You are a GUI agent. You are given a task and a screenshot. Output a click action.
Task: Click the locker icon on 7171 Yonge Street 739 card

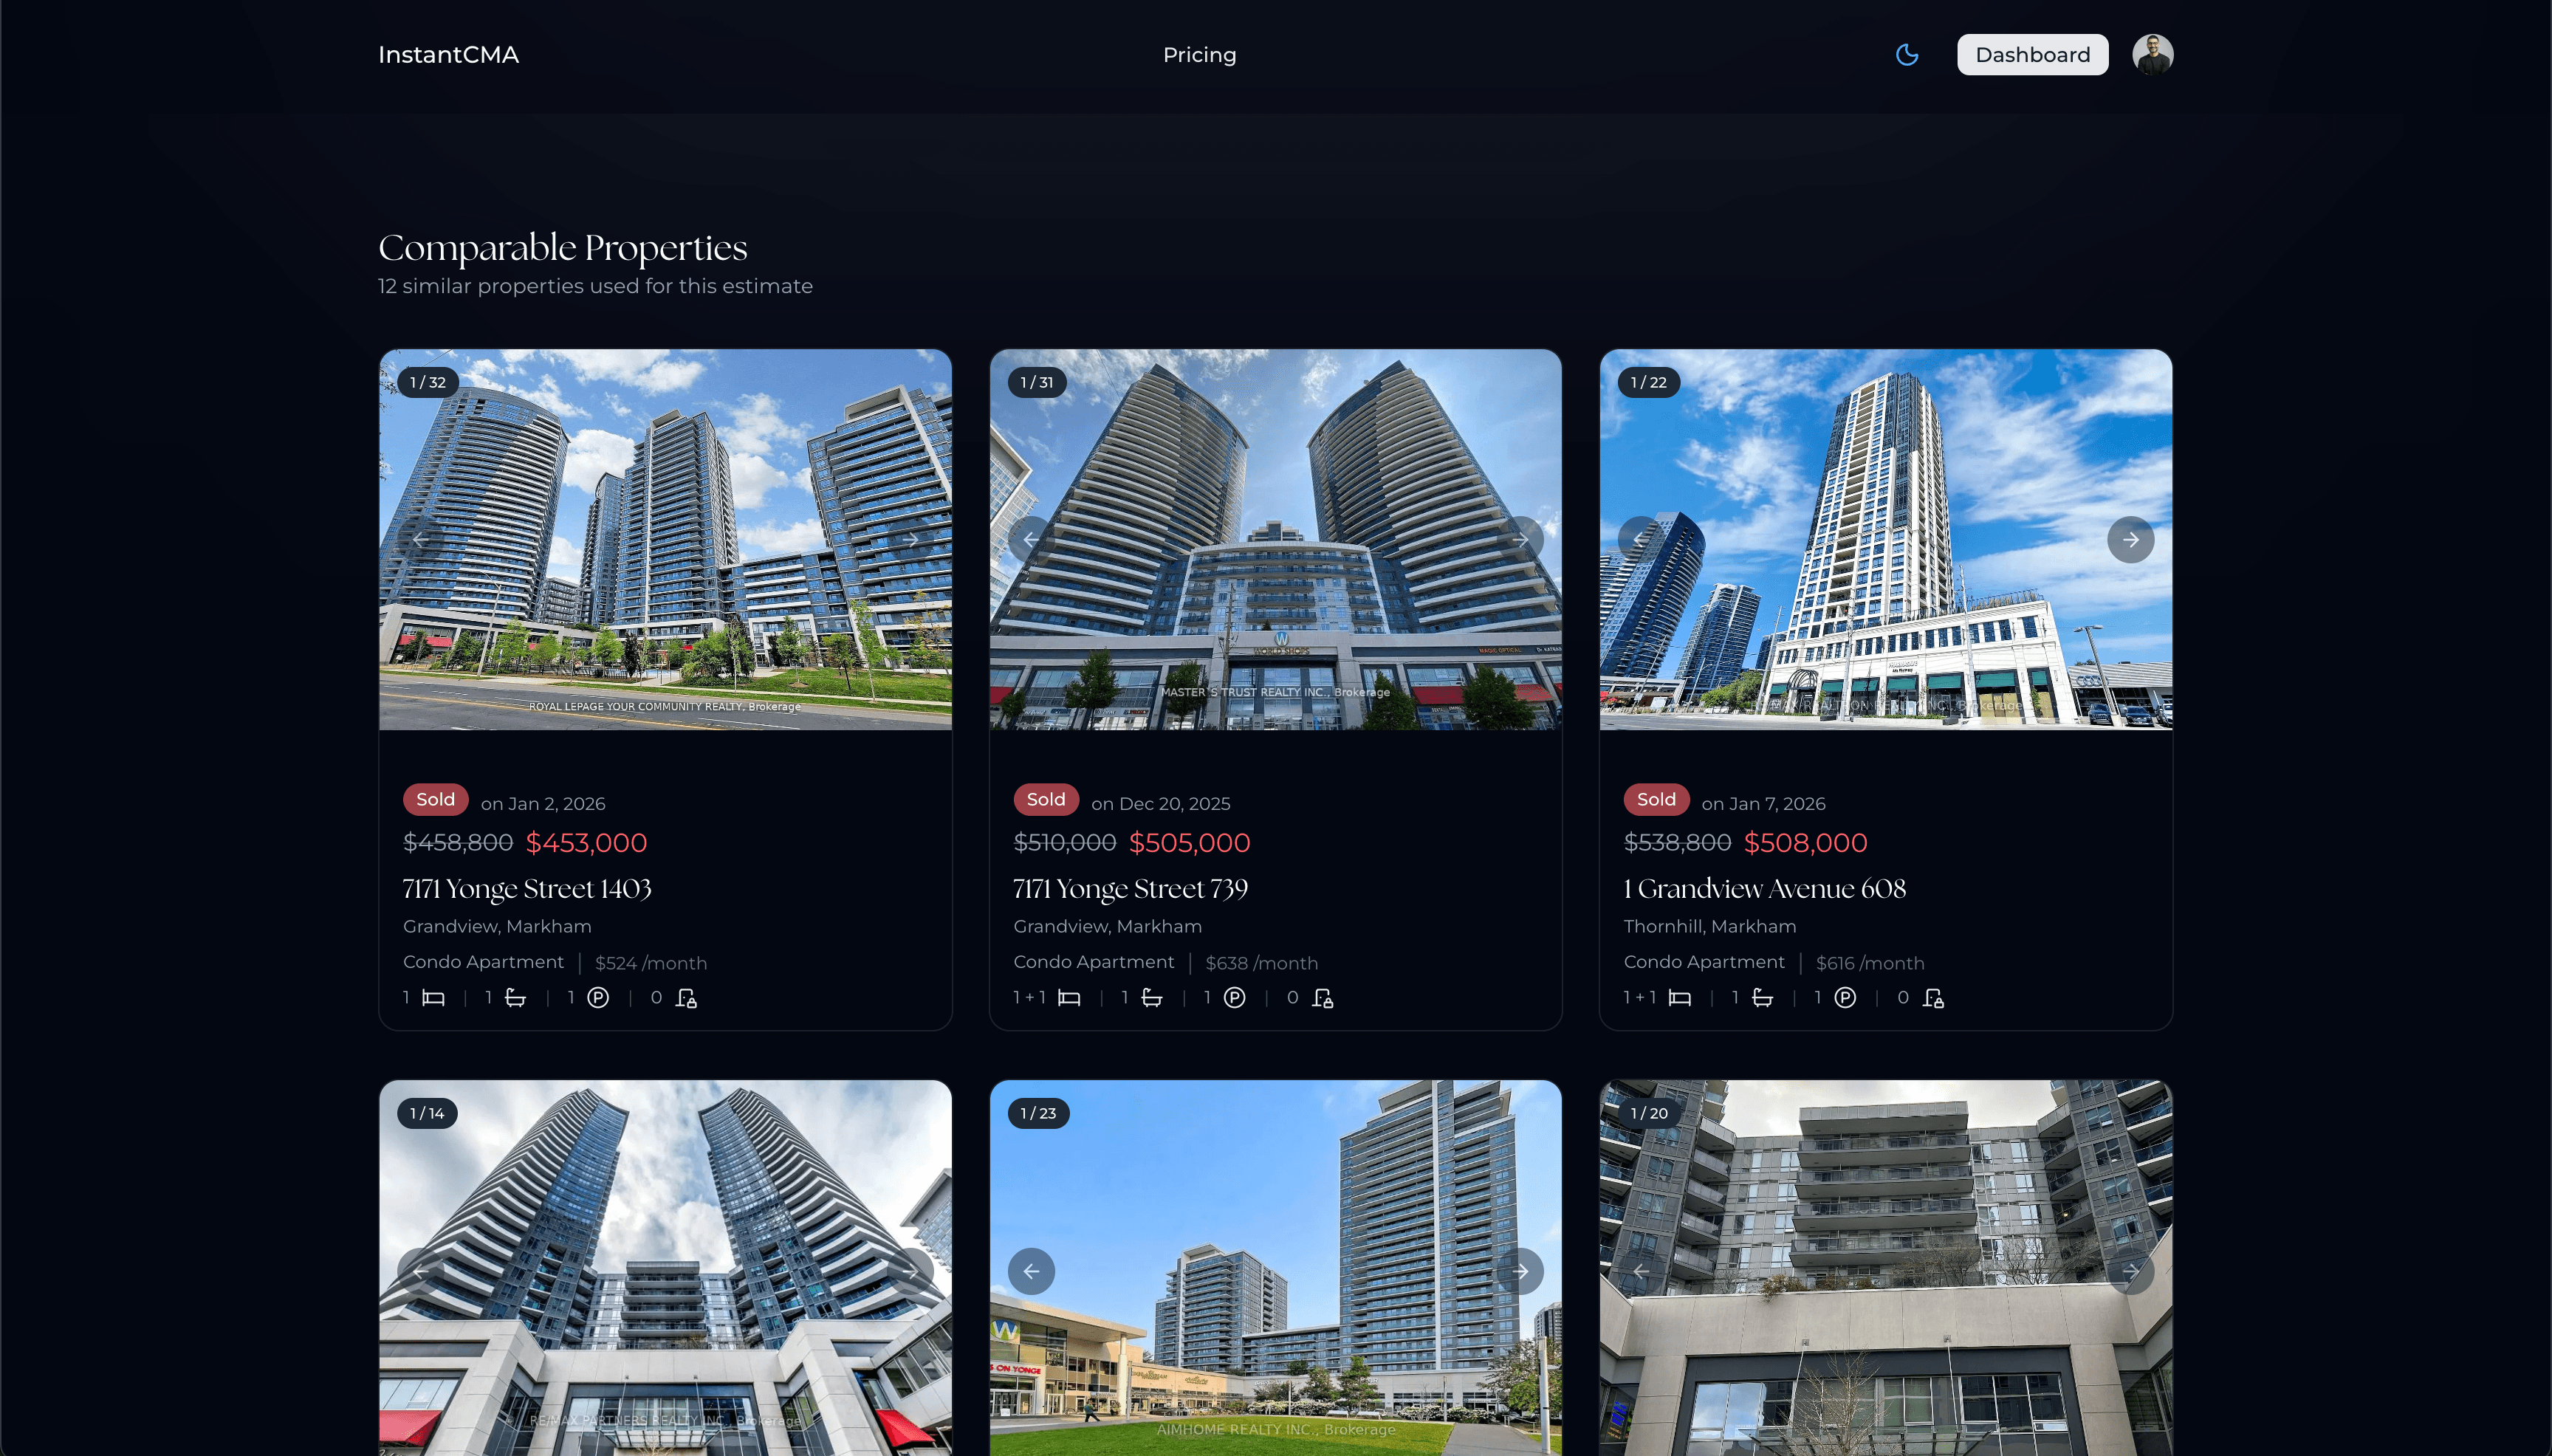pos(1322,997)
